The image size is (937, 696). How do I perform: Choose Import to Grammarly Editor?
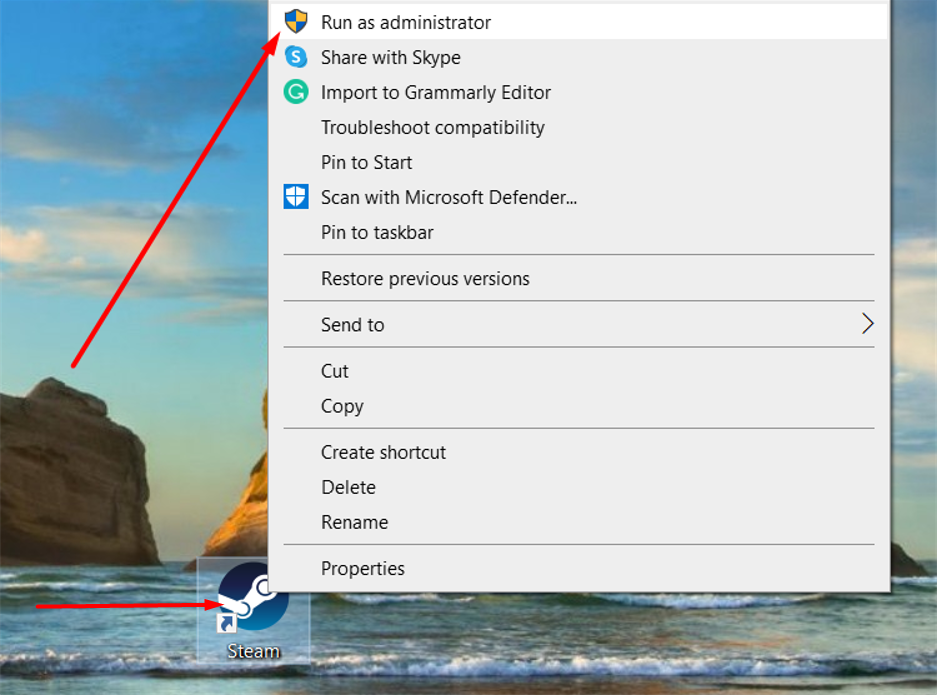tap(578, 92)
